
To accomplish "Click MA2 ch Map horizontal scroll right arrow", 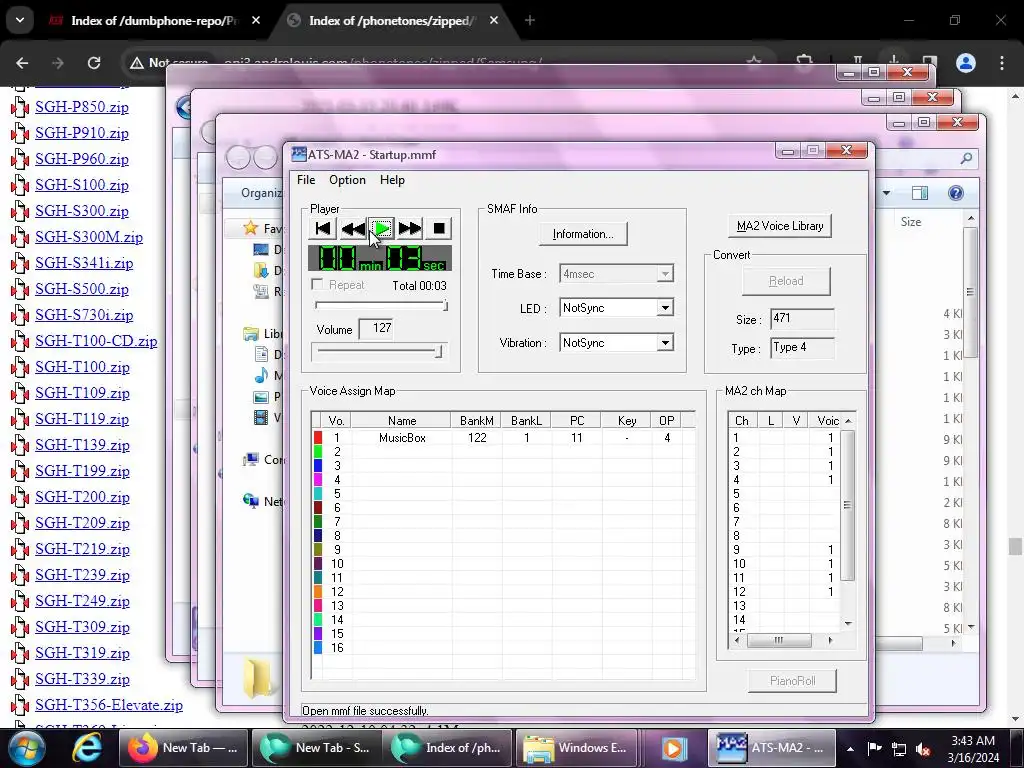I will (x=830, y=641).
